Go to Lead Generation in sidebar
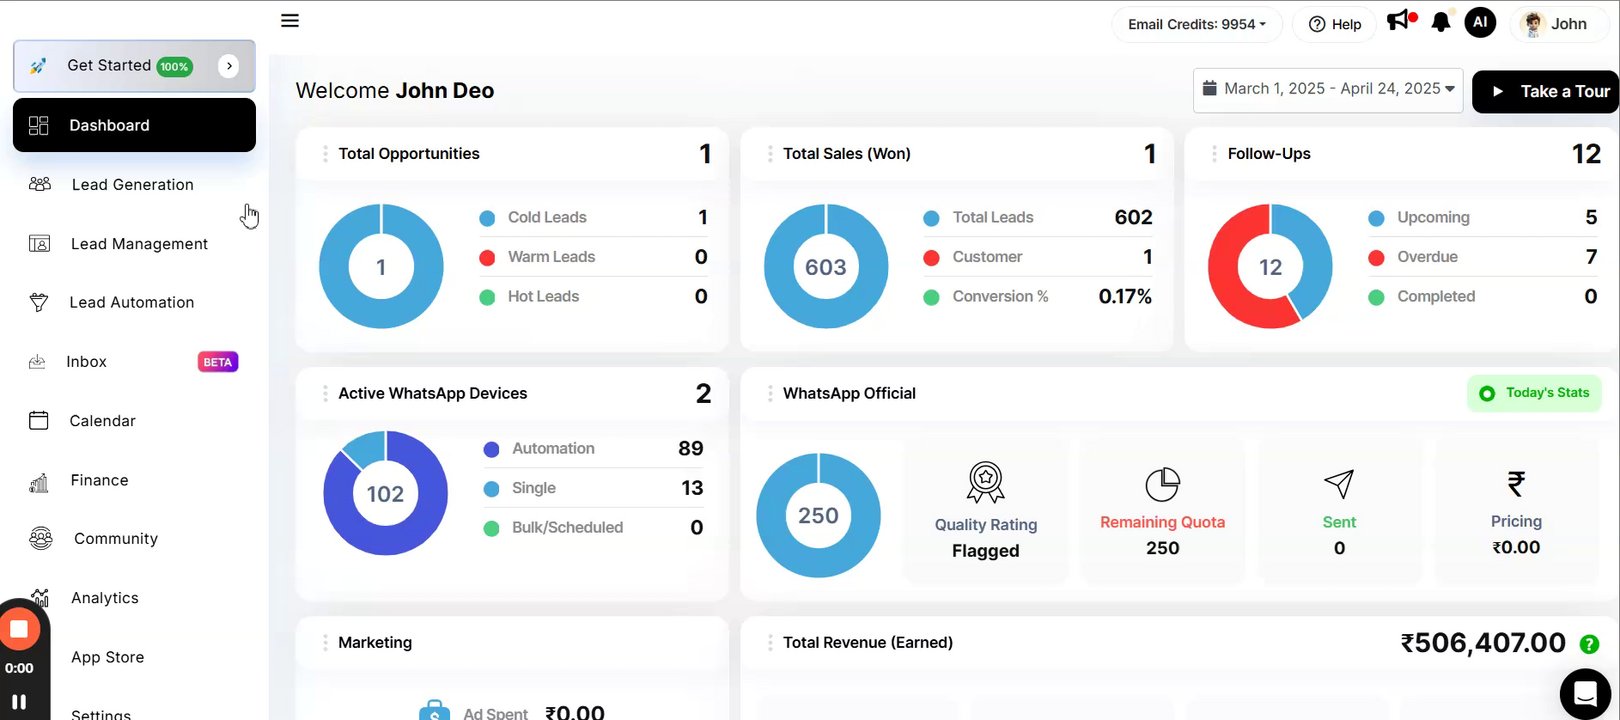Screen dimensions: 1620x720 [x=134, y=185]
